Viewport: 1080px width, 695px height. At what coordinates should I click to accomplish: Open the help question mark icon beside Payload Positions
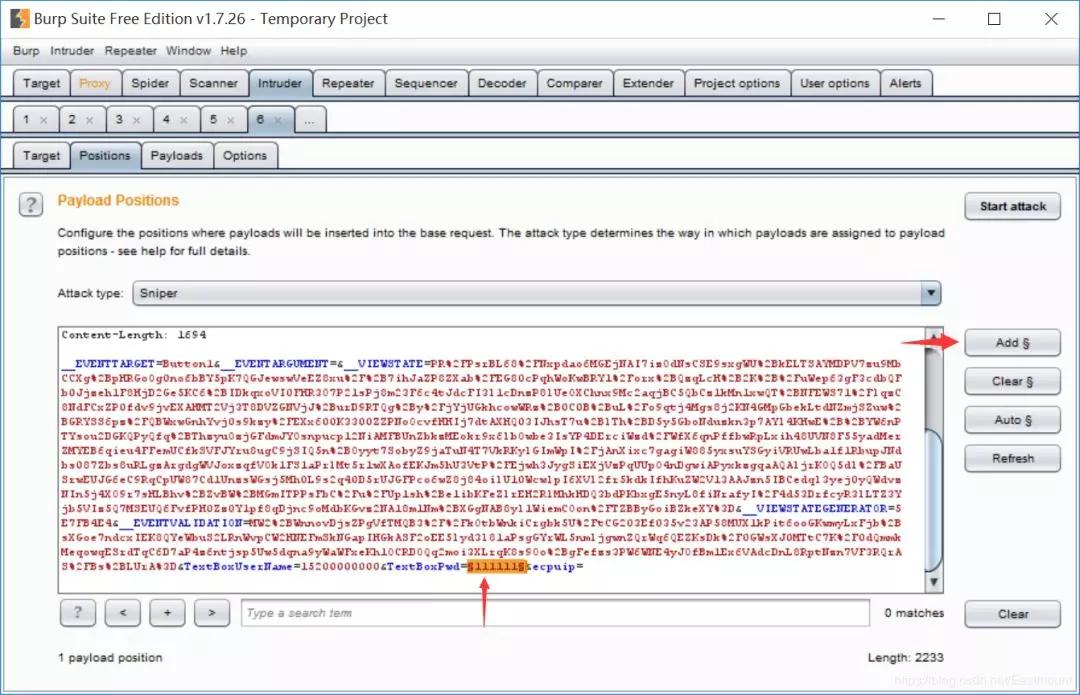pyautogui.click(x=30, y=205)
